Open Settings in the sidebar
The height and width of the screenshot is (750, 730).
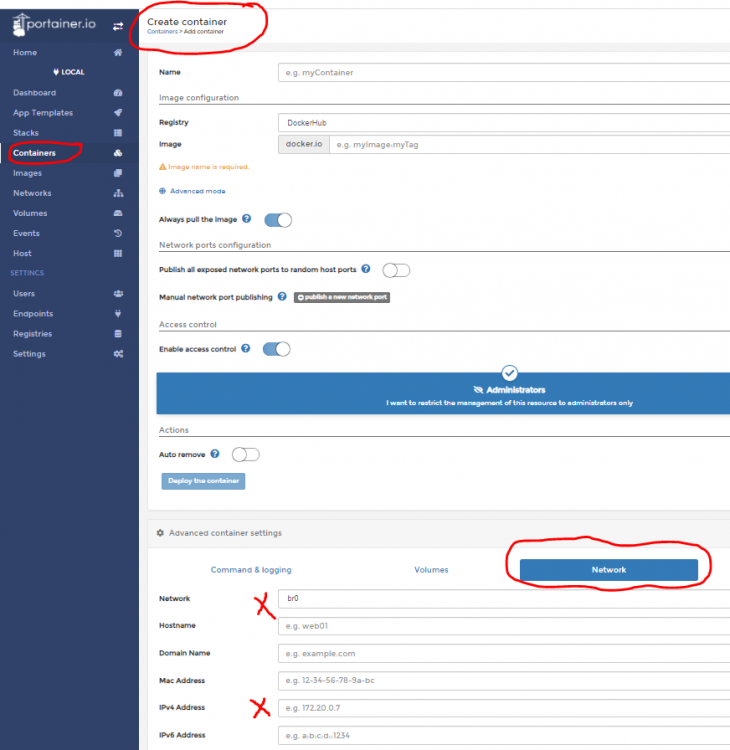29,354
